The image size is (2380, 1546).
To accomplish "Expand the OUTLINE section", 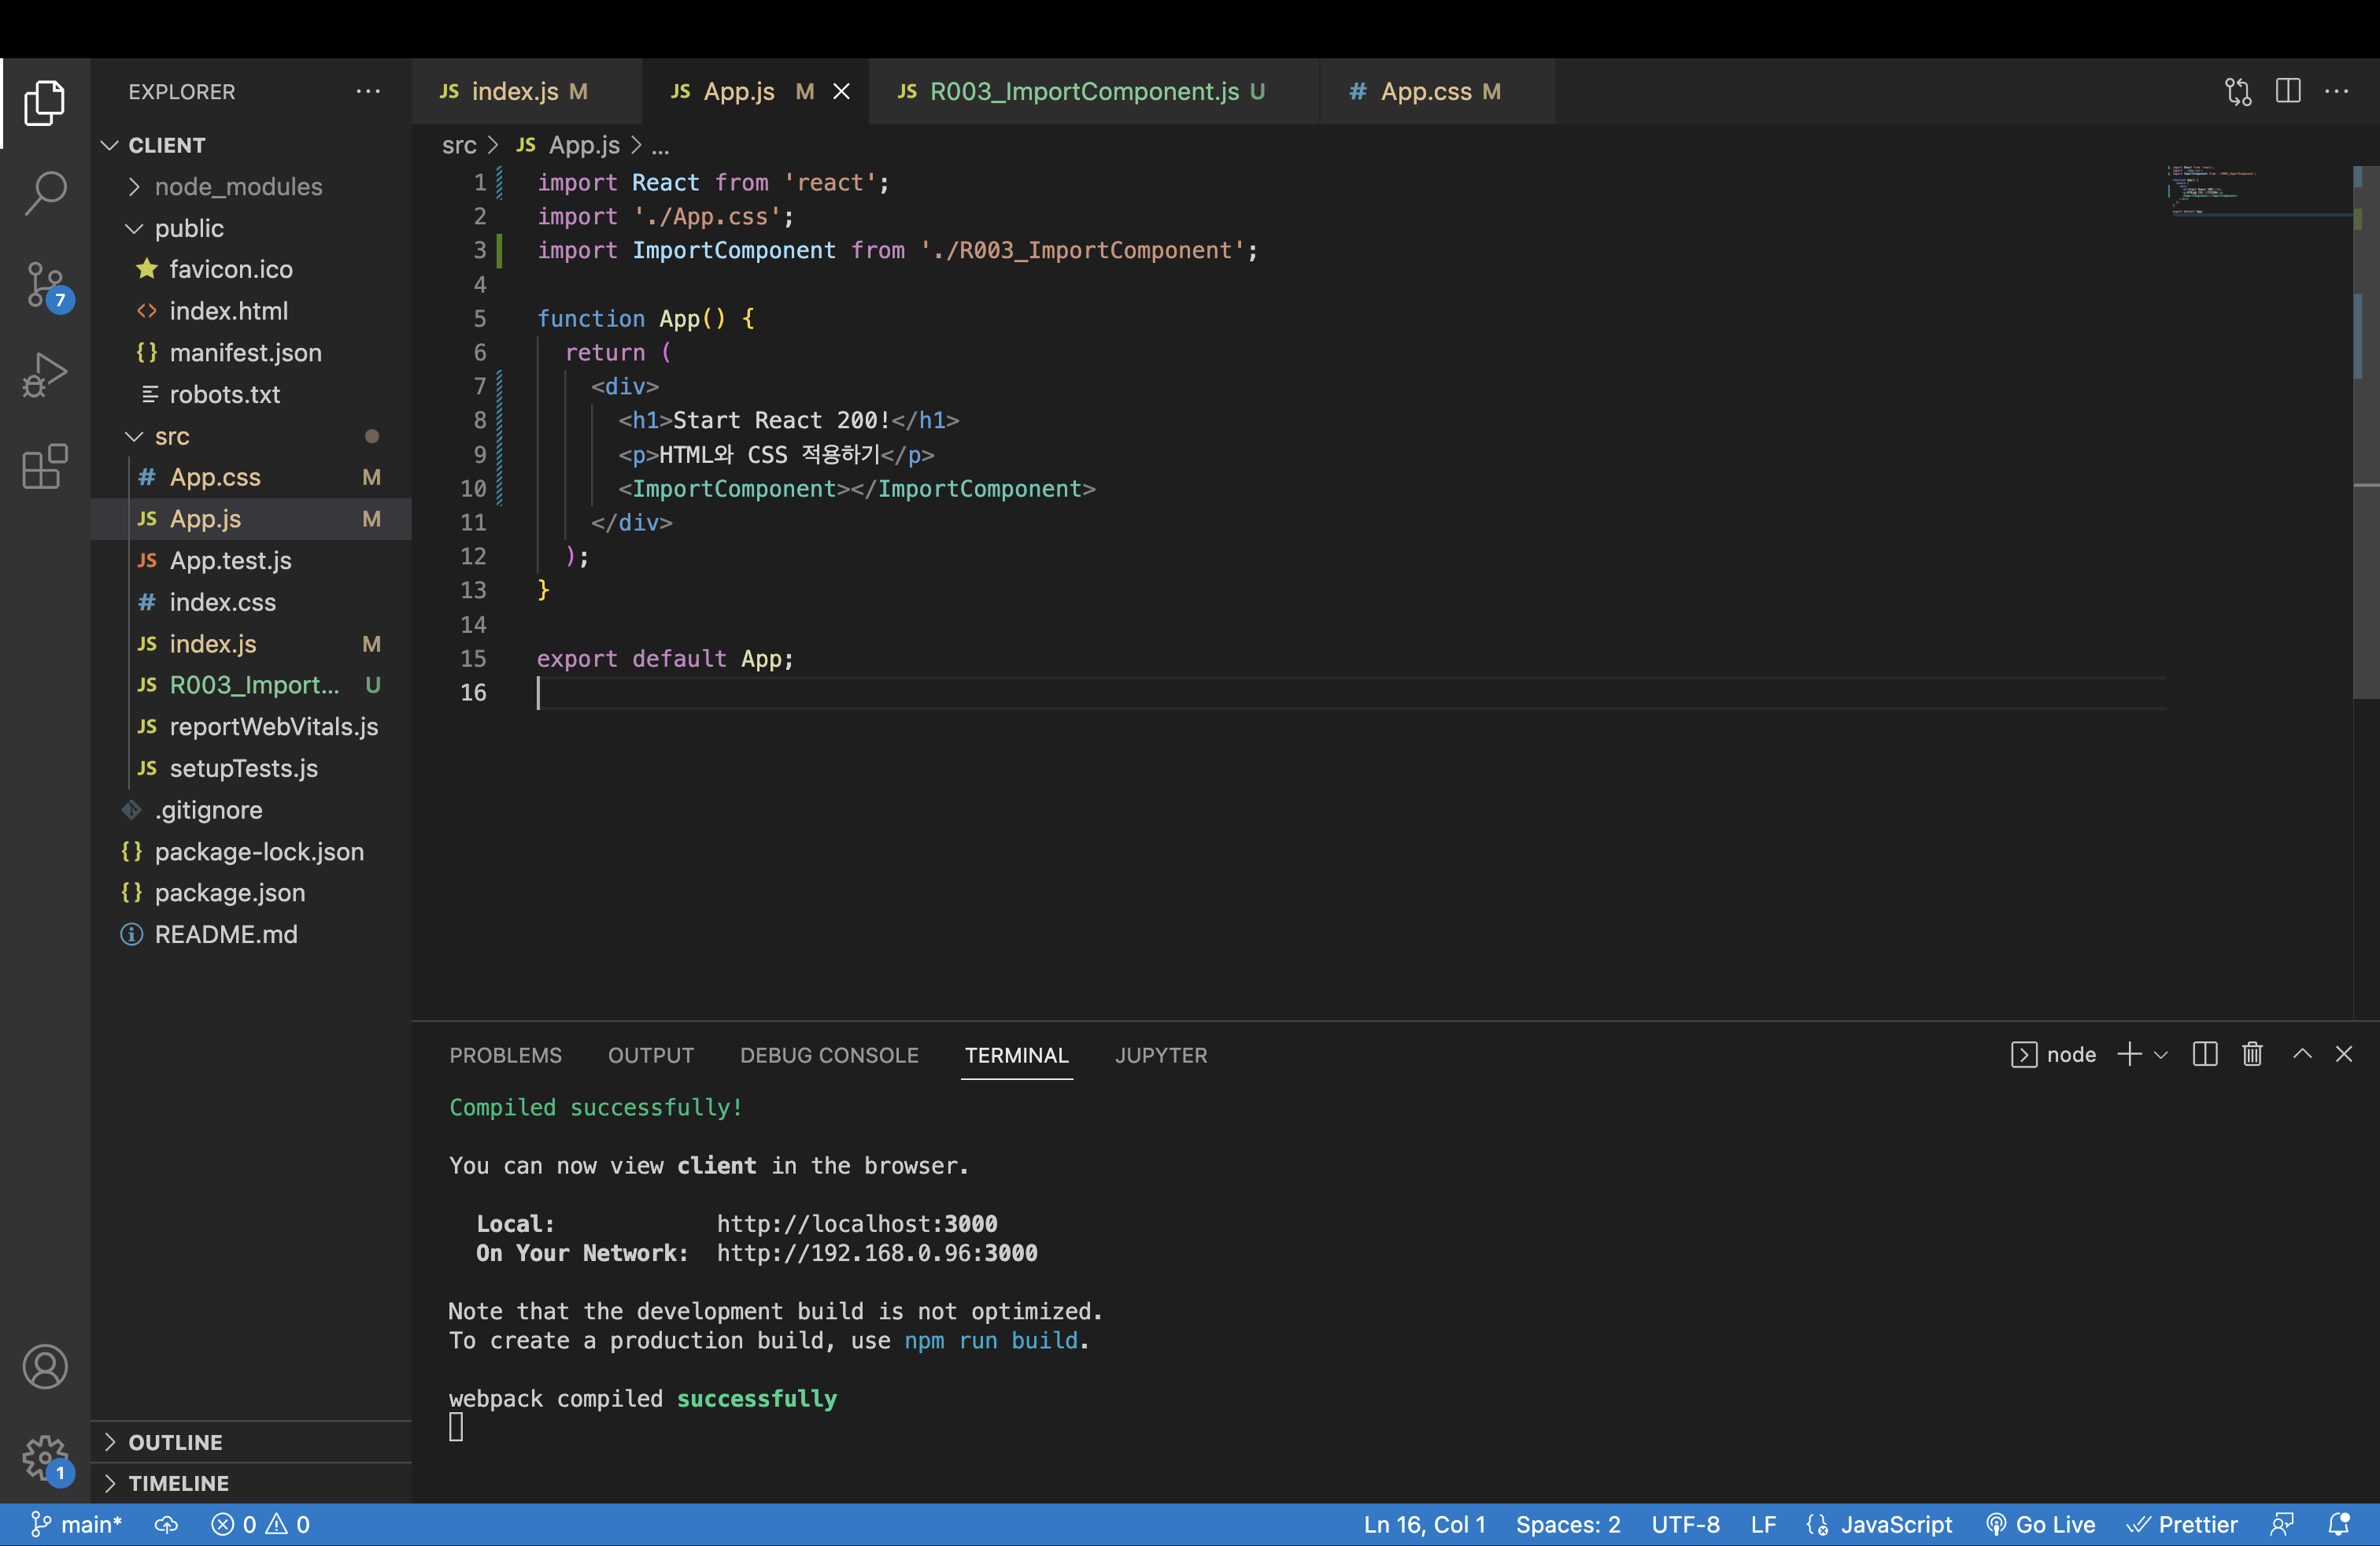I will [175, 1442].
